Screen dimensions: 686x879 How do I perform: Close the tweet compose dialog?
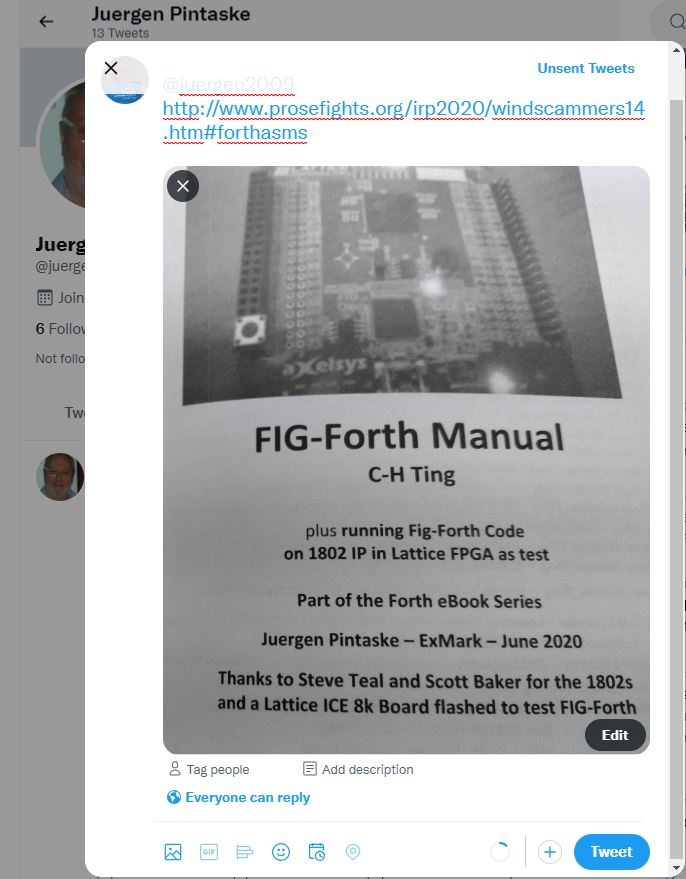click(111, 68)
